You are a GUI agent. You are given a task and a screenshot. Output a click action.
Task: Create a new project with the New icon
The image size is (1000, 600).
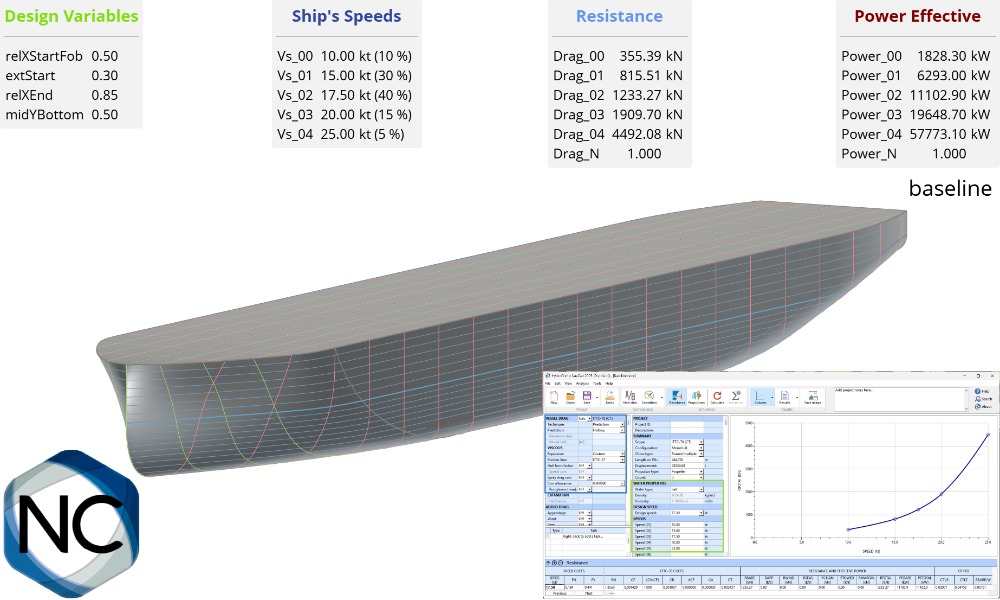554,397
